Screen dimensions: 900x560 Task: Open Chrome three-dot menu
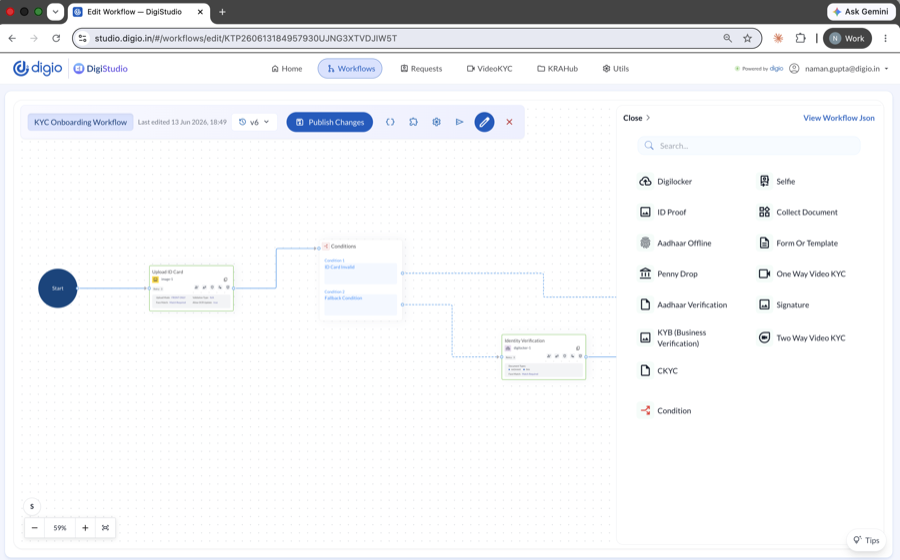click(885, 38)
